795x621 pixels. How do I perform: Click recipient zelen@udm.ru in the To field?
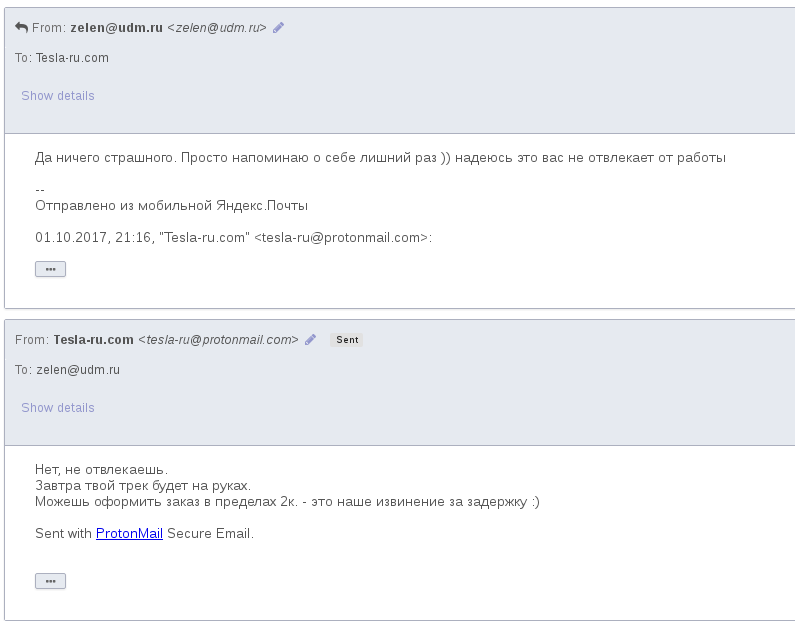[x=78, y=370]
